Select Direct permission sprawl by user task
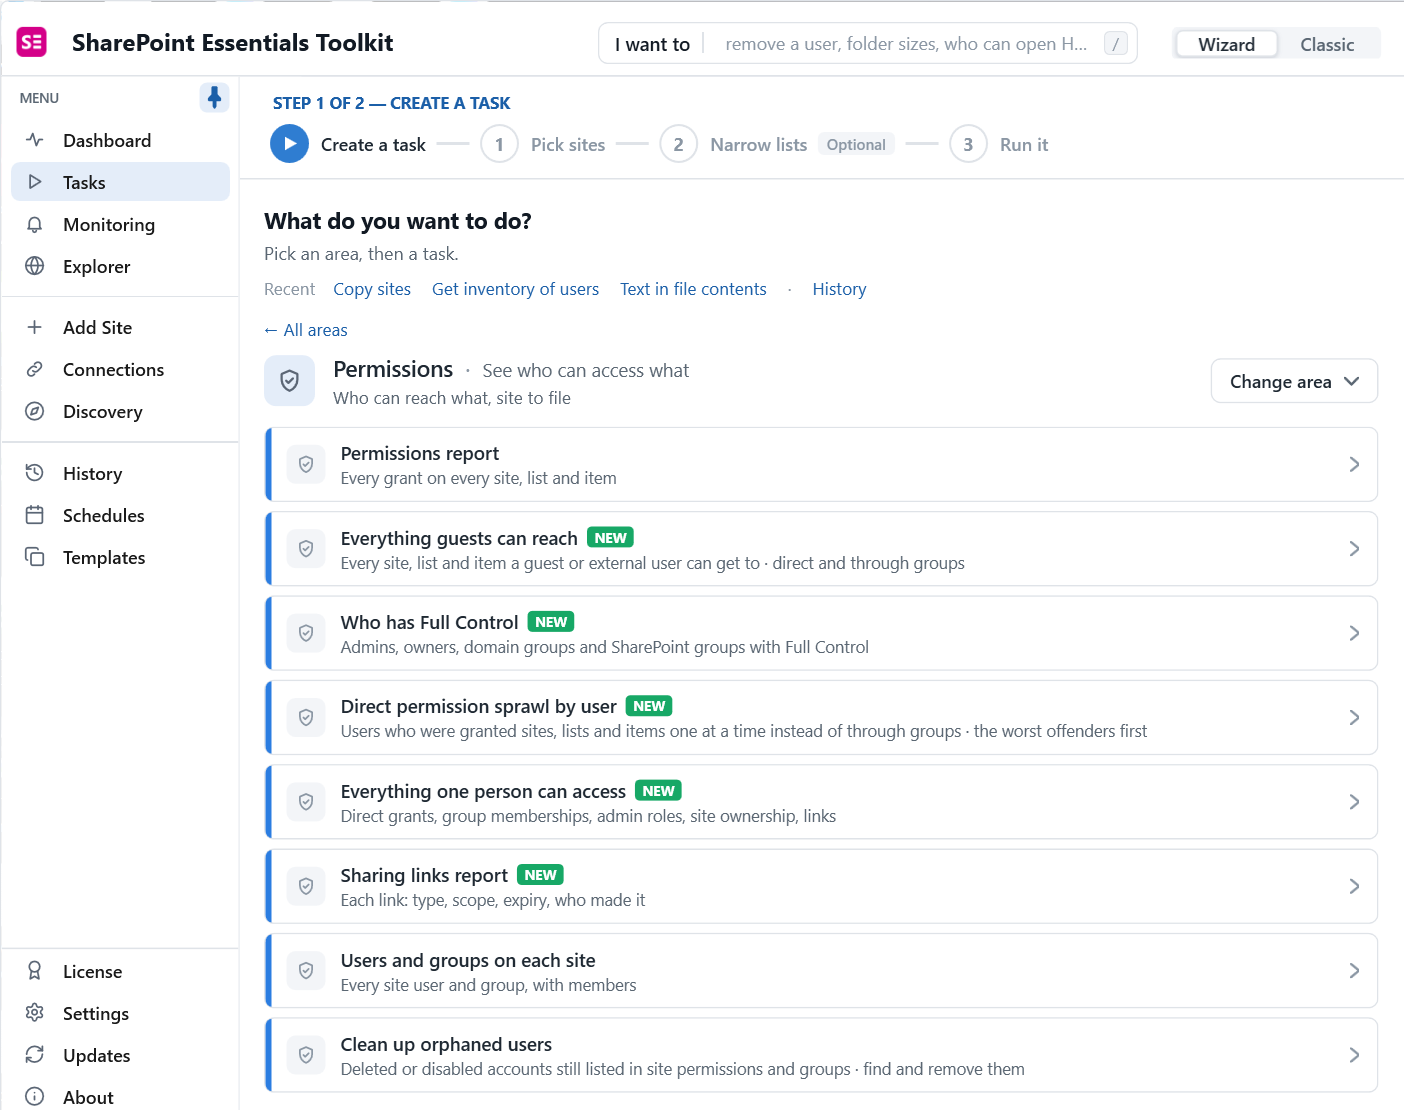Viewport: 1404px width, 1110px height. pyautogui.click(x=821, y=717)
